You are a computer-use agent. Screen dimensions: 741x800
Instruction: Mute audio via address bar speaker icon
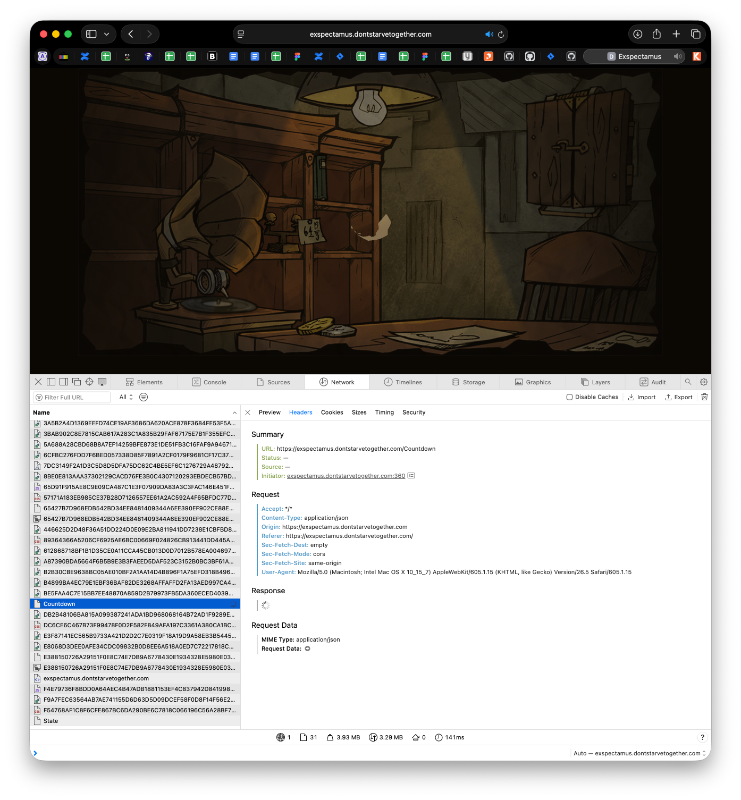pyautogui.click(x=488, y=34)
